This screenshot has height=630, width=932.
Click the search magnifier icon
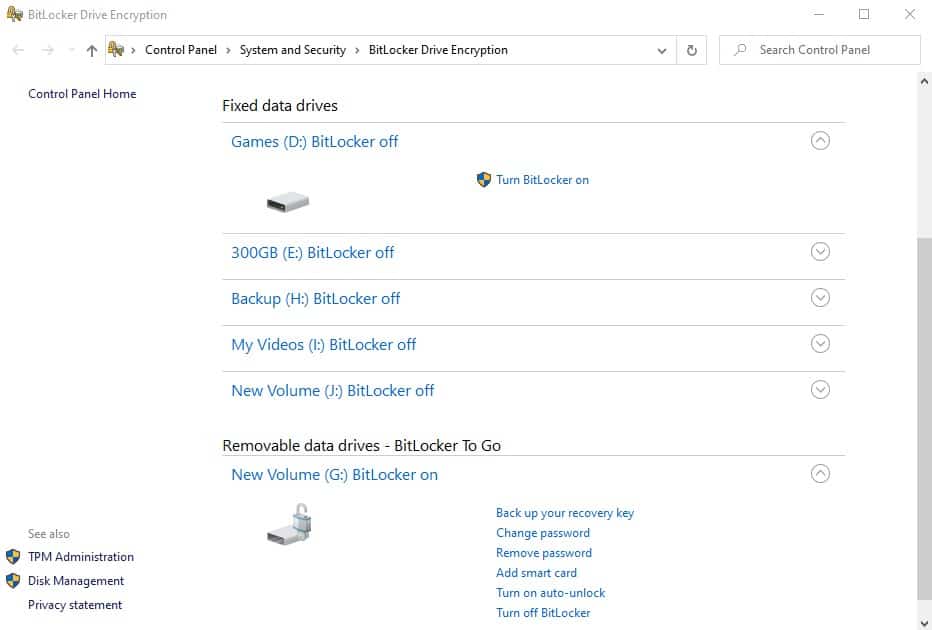pos(740,50)
